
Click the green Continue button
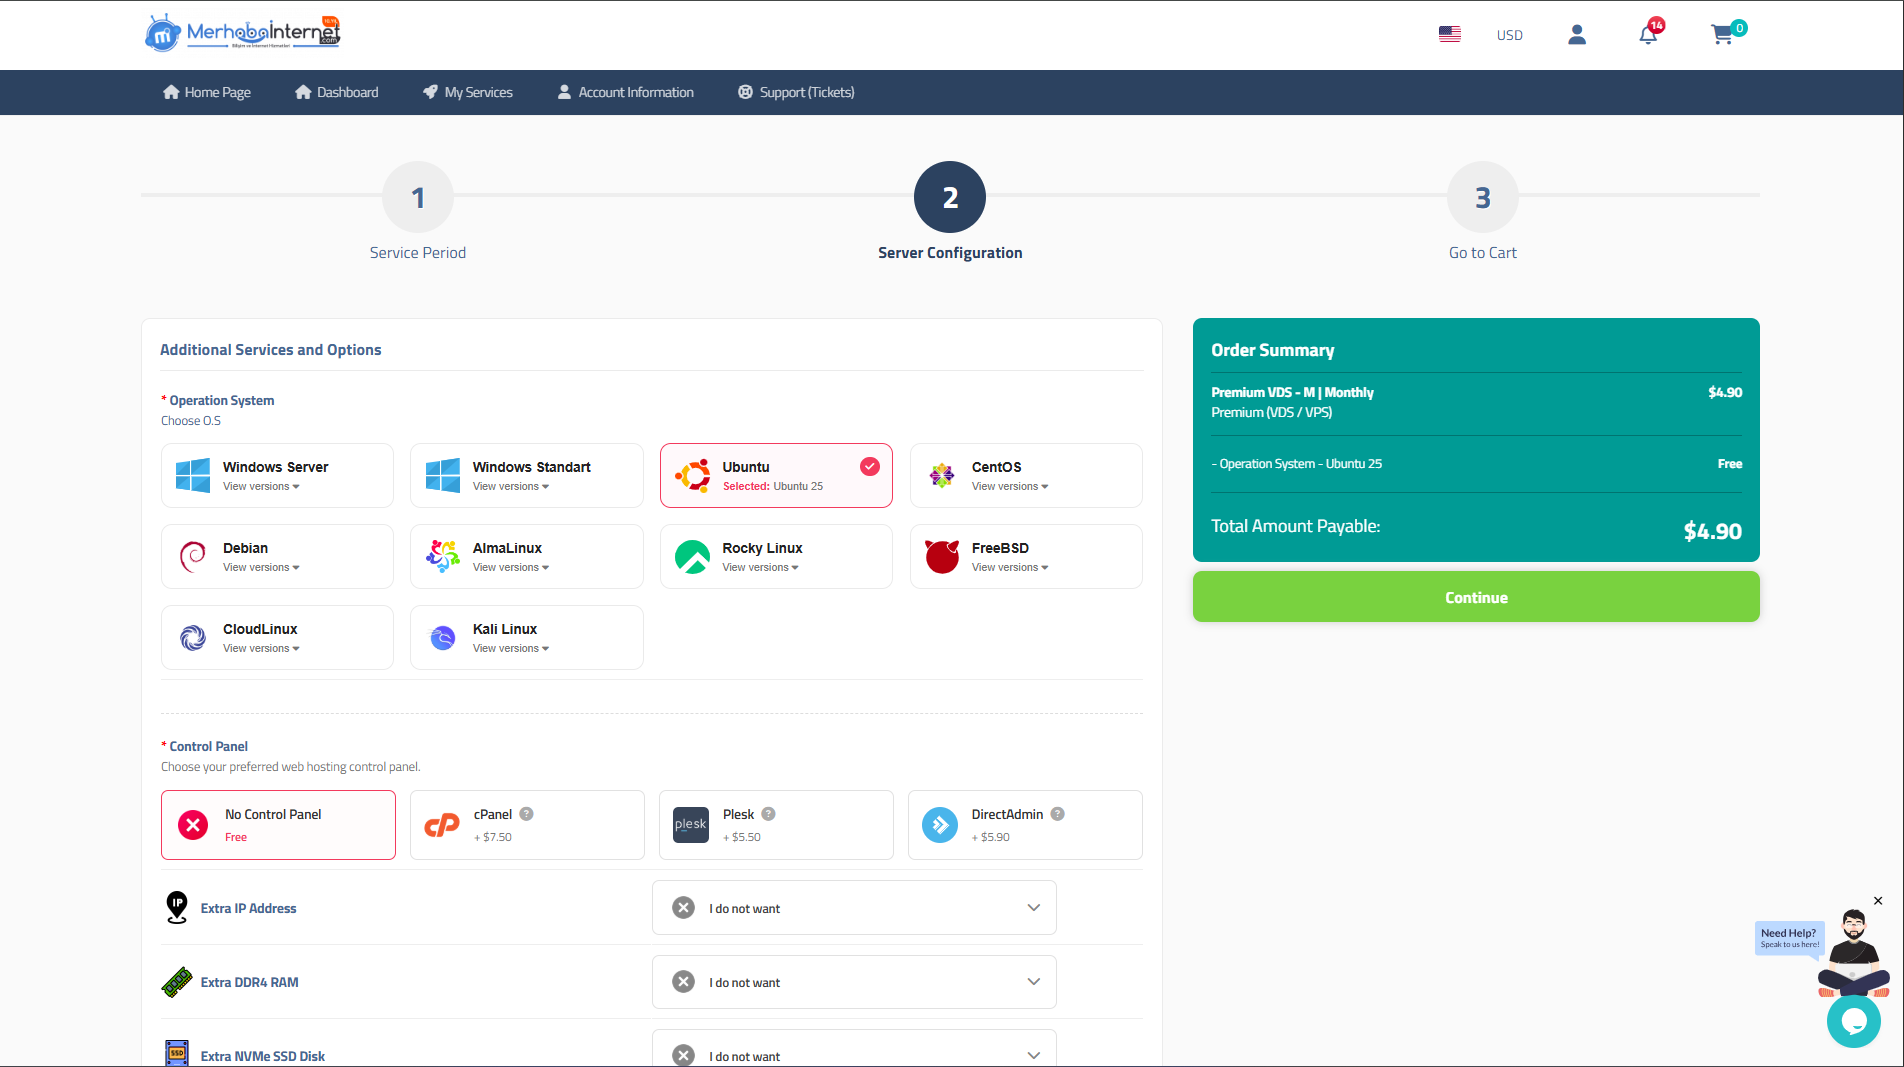1476,597
